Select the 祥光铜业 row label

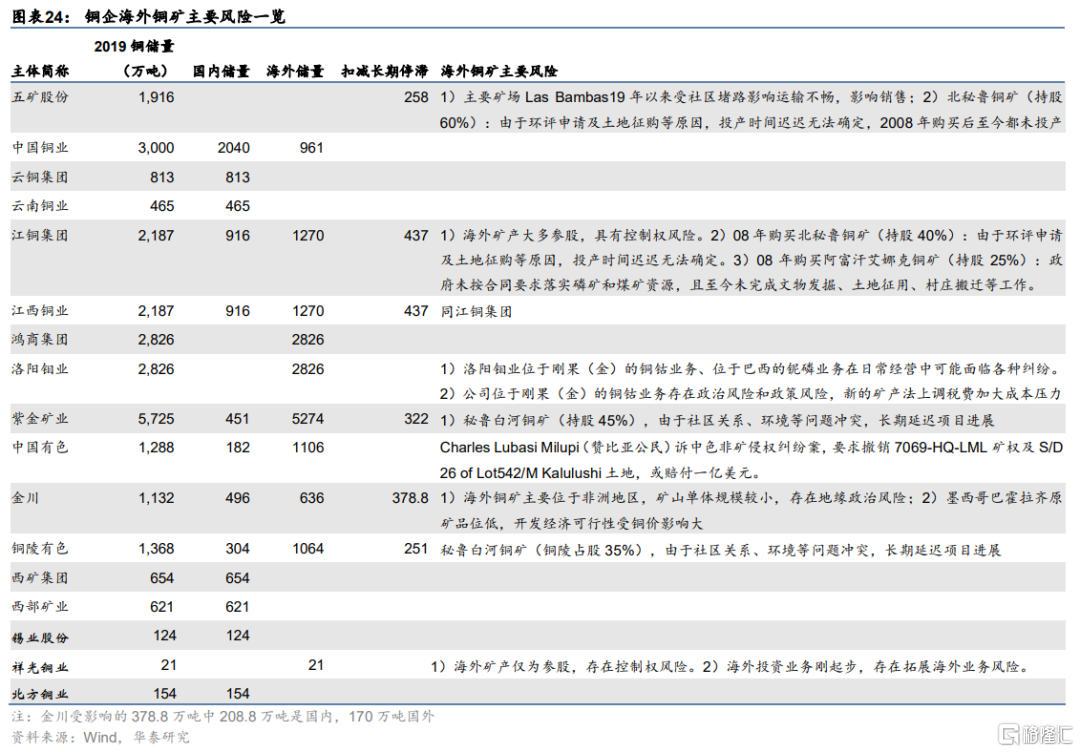coord(40,667)
